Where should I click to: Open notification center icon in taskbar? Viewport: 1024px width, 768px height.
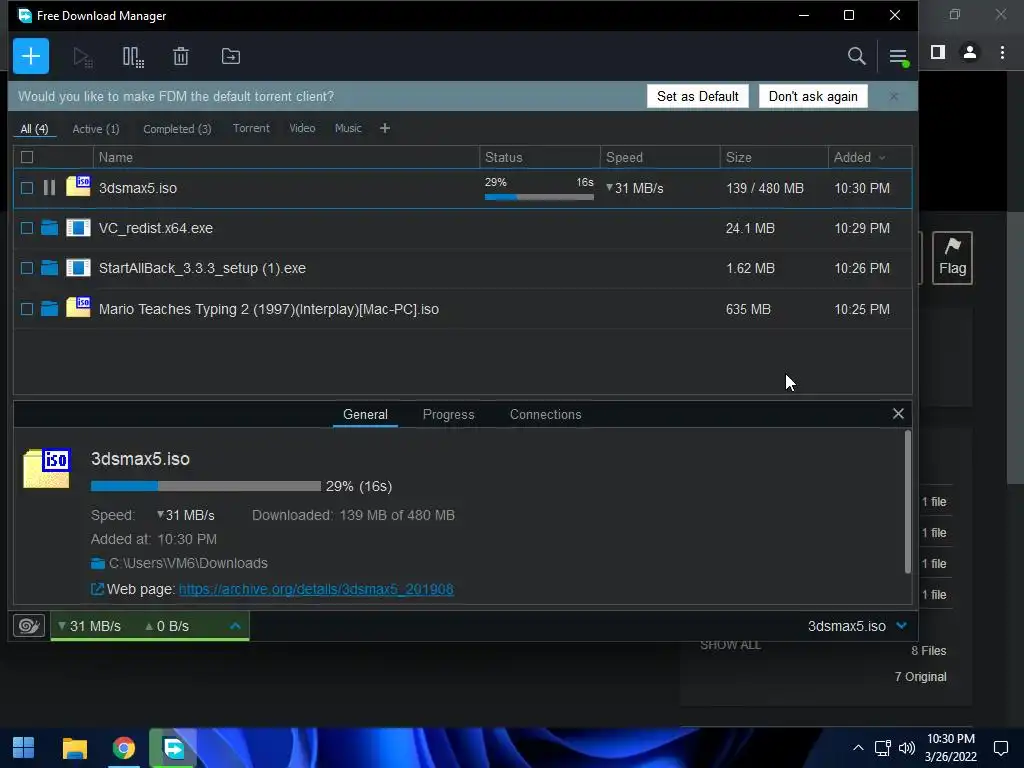point(1000,748)
